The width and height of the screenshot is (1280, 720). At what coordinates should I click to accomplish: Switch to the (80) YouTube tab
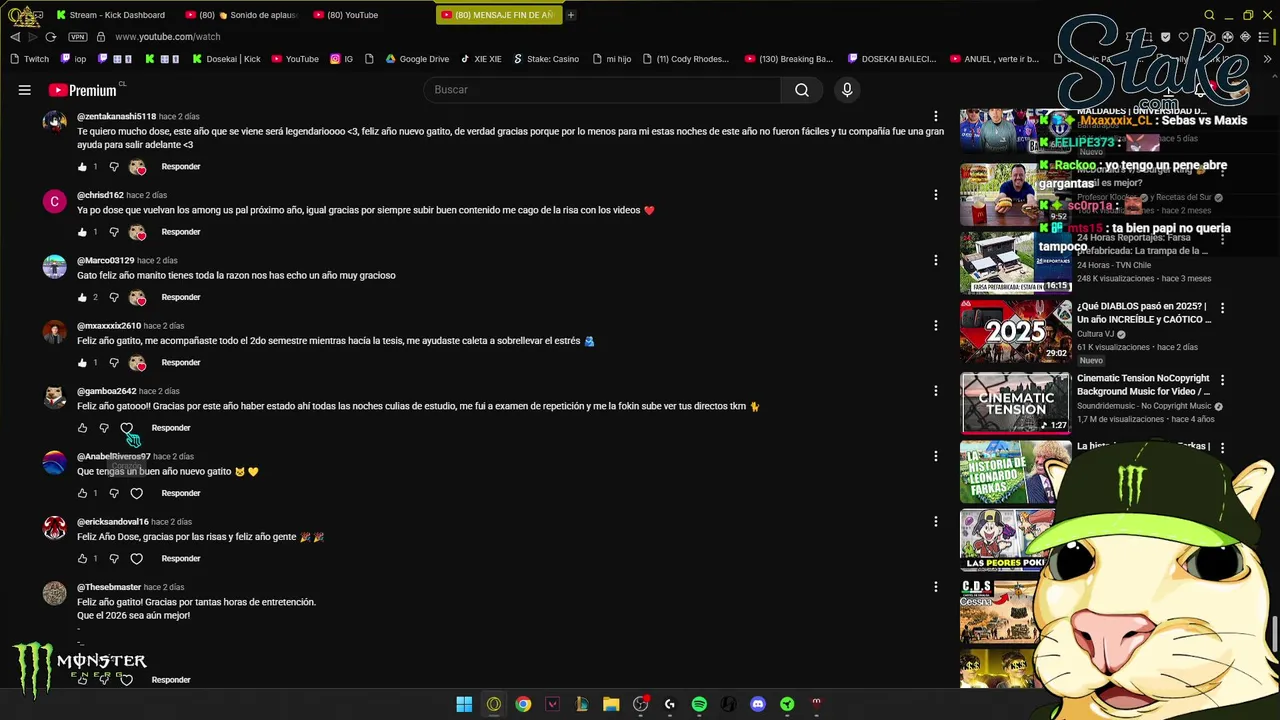[x=346, y=15]
